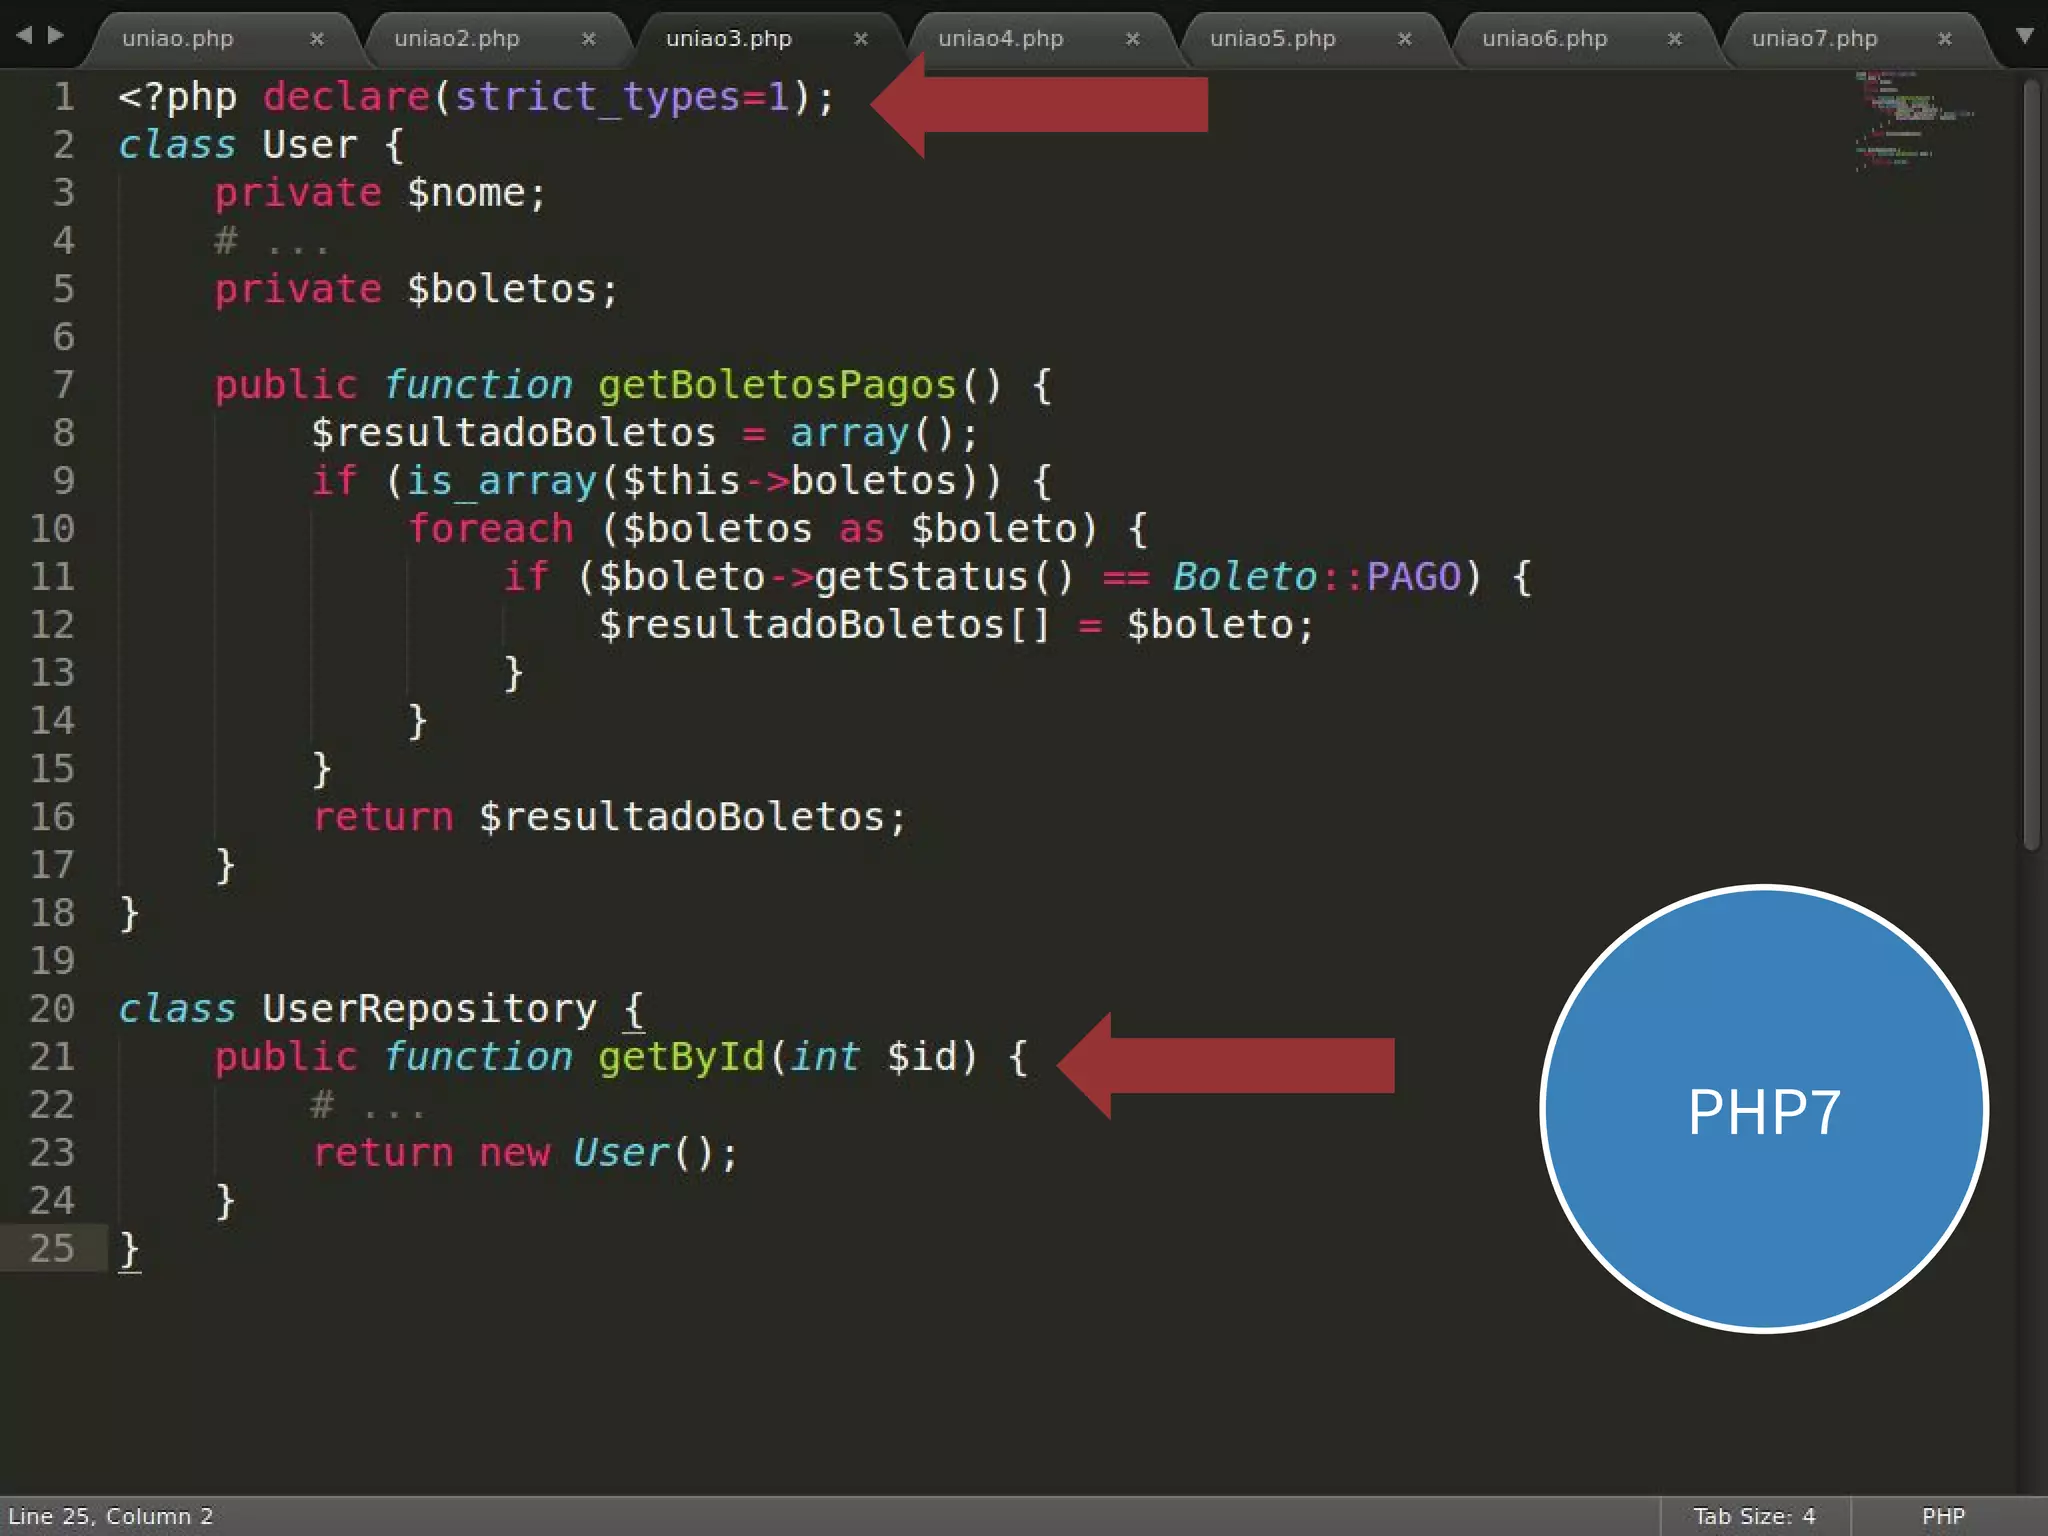This screenshot has height=1536, width=2048.
Task: Click line number 1 in the gutter
Action: point(64,97)
